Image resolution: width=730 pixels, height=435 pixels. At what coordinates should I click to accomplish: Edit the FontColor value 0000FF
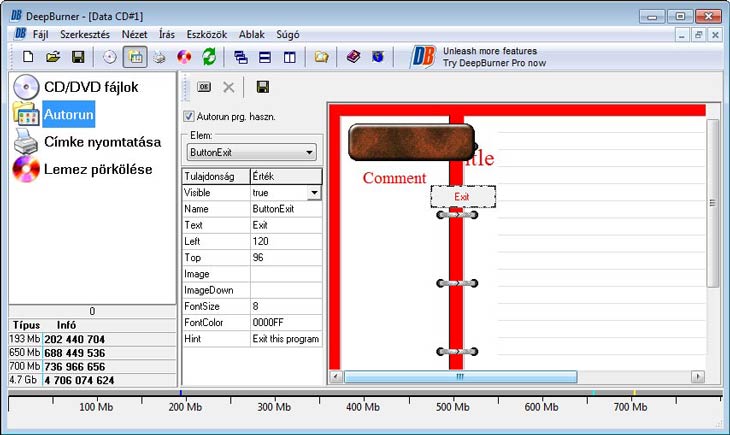[x=285, y=322]
